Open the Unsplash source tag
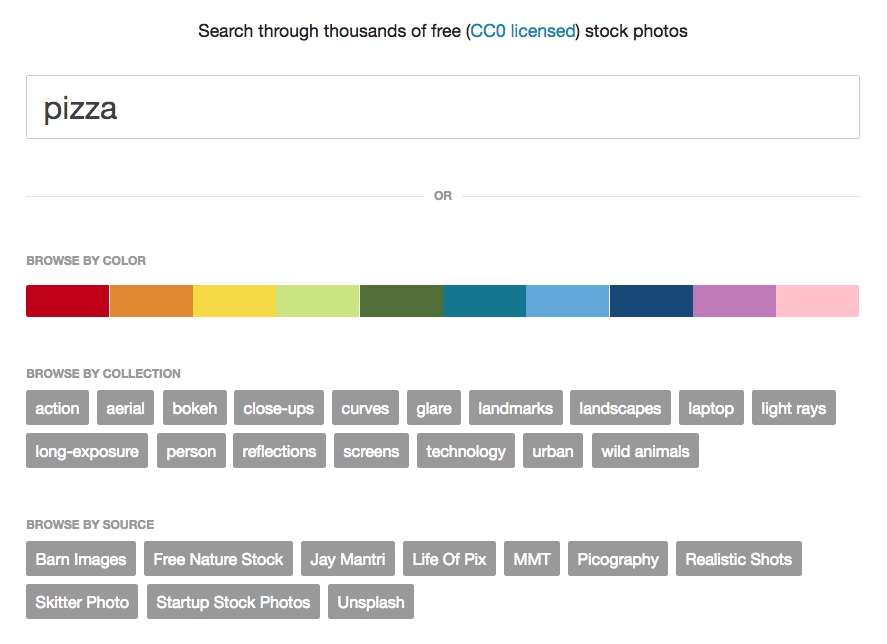 371,602
